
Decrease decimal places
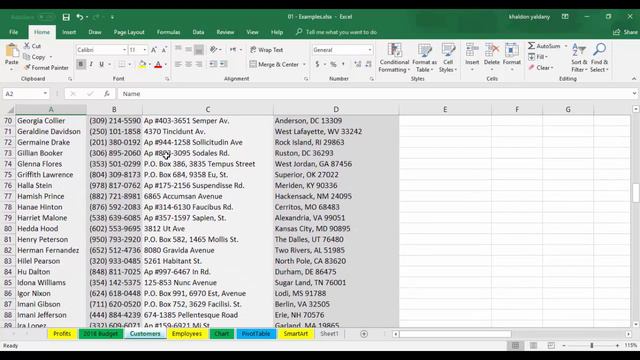(368, 64)
